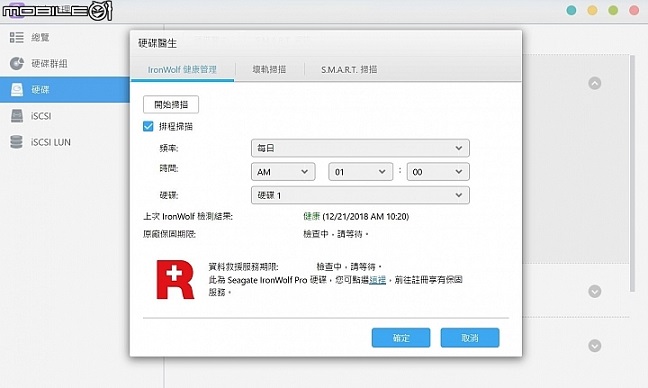Image resolution: width=648 pixels, height=388 pixels.
Task: Click the 資料救援服務期限 label
Action: tap(243, 267)
